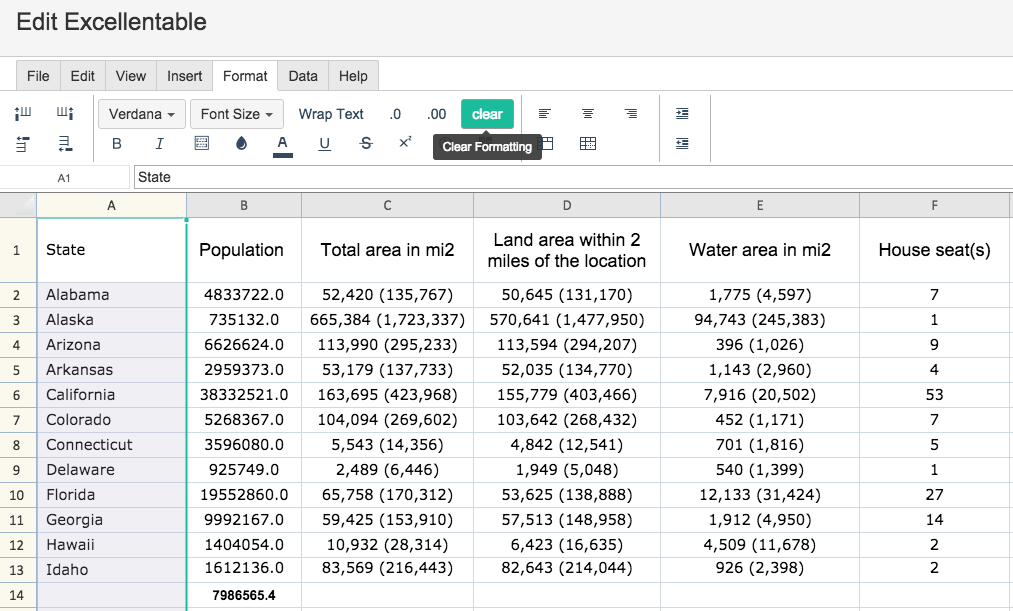Toggle bold formatting

pyautogui.click(x=117, y=144)
